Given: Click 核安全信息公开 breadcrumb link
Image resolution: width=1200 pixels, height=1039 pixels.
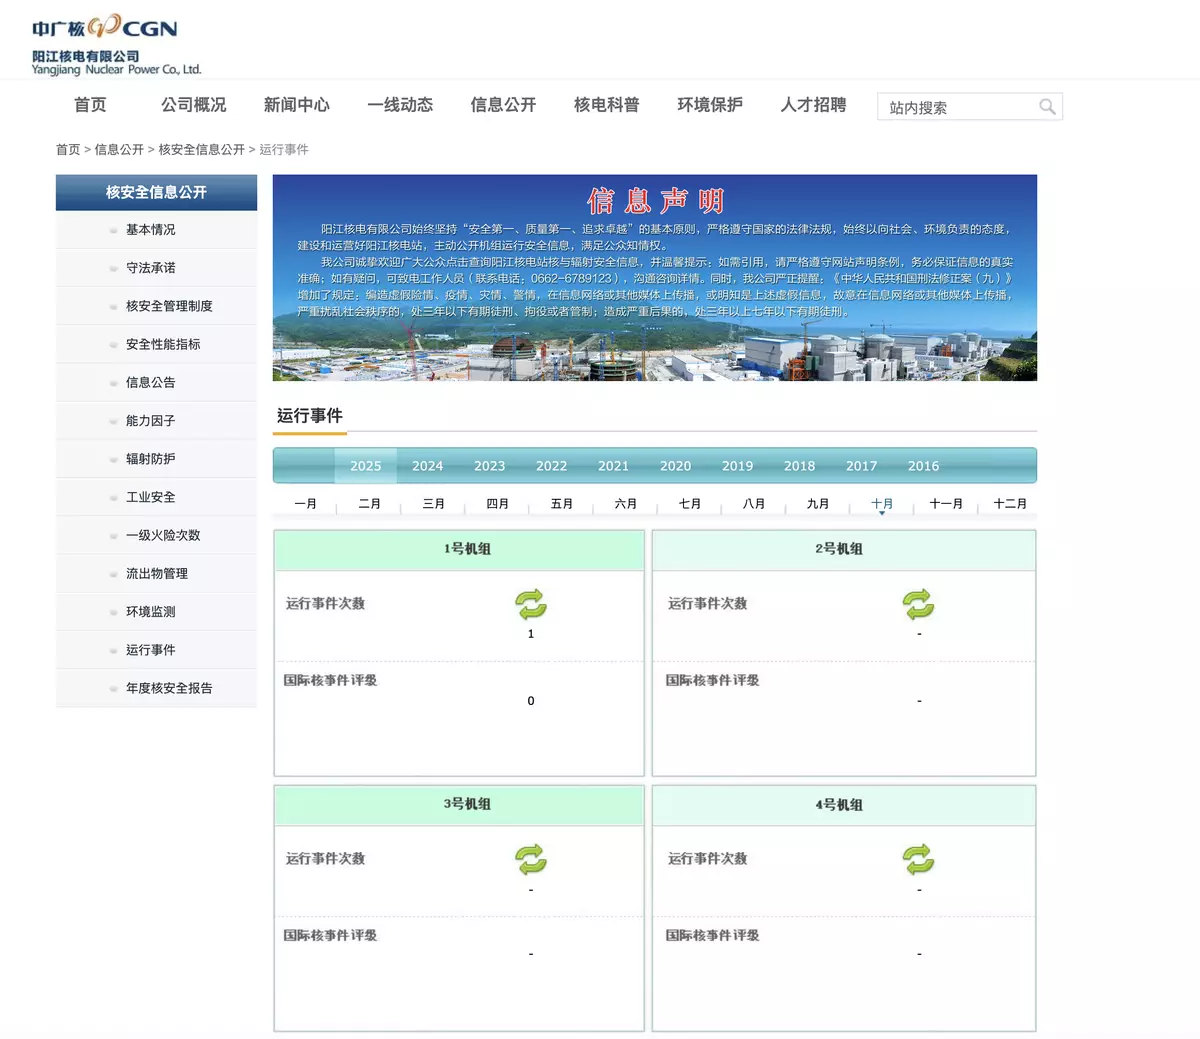Looking at the screenshot, I should pos(201,150).
